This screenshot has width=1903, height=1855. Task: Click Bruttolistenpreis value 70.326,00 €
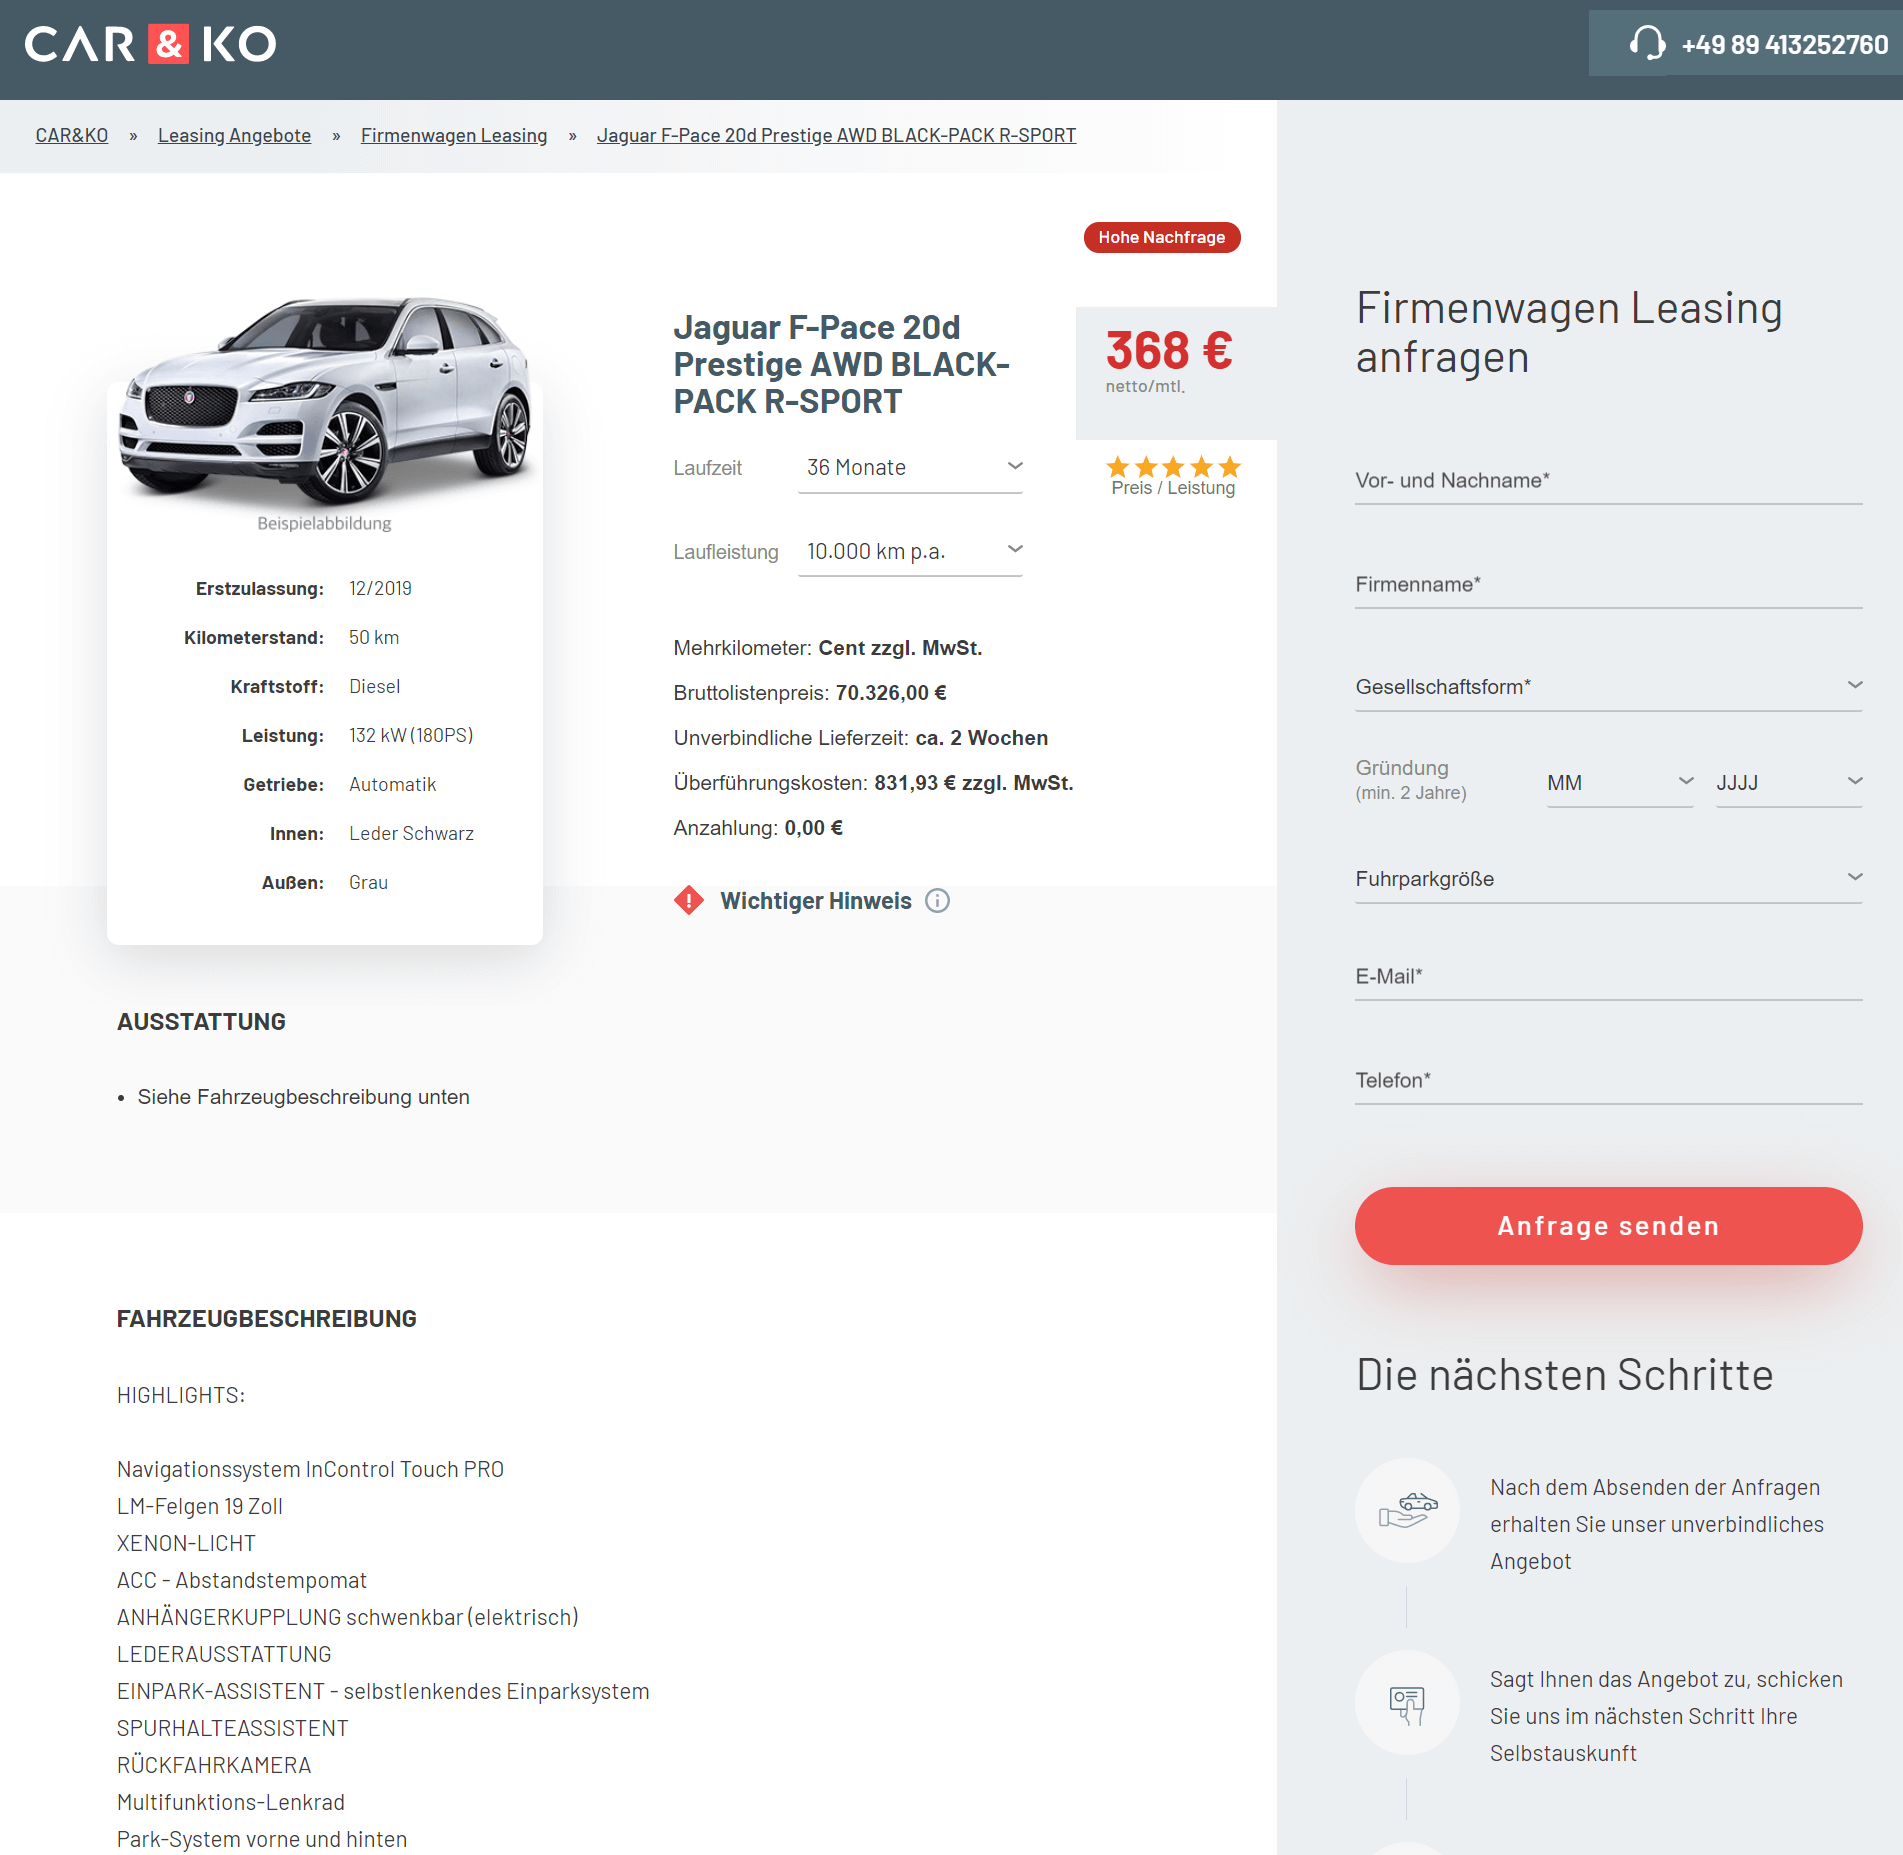(891, 693)
